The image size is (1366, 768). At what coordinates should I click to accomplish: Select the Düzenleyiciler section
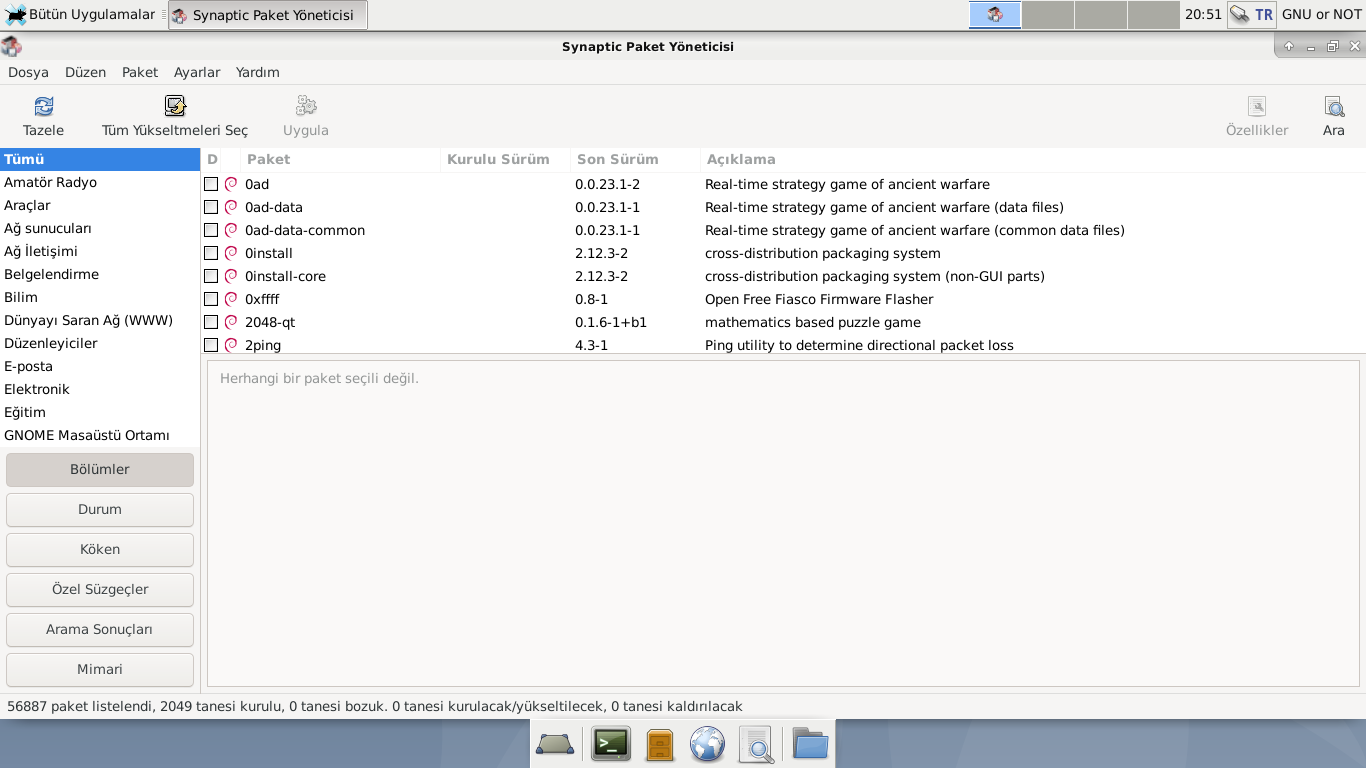(x=100, y=343)
